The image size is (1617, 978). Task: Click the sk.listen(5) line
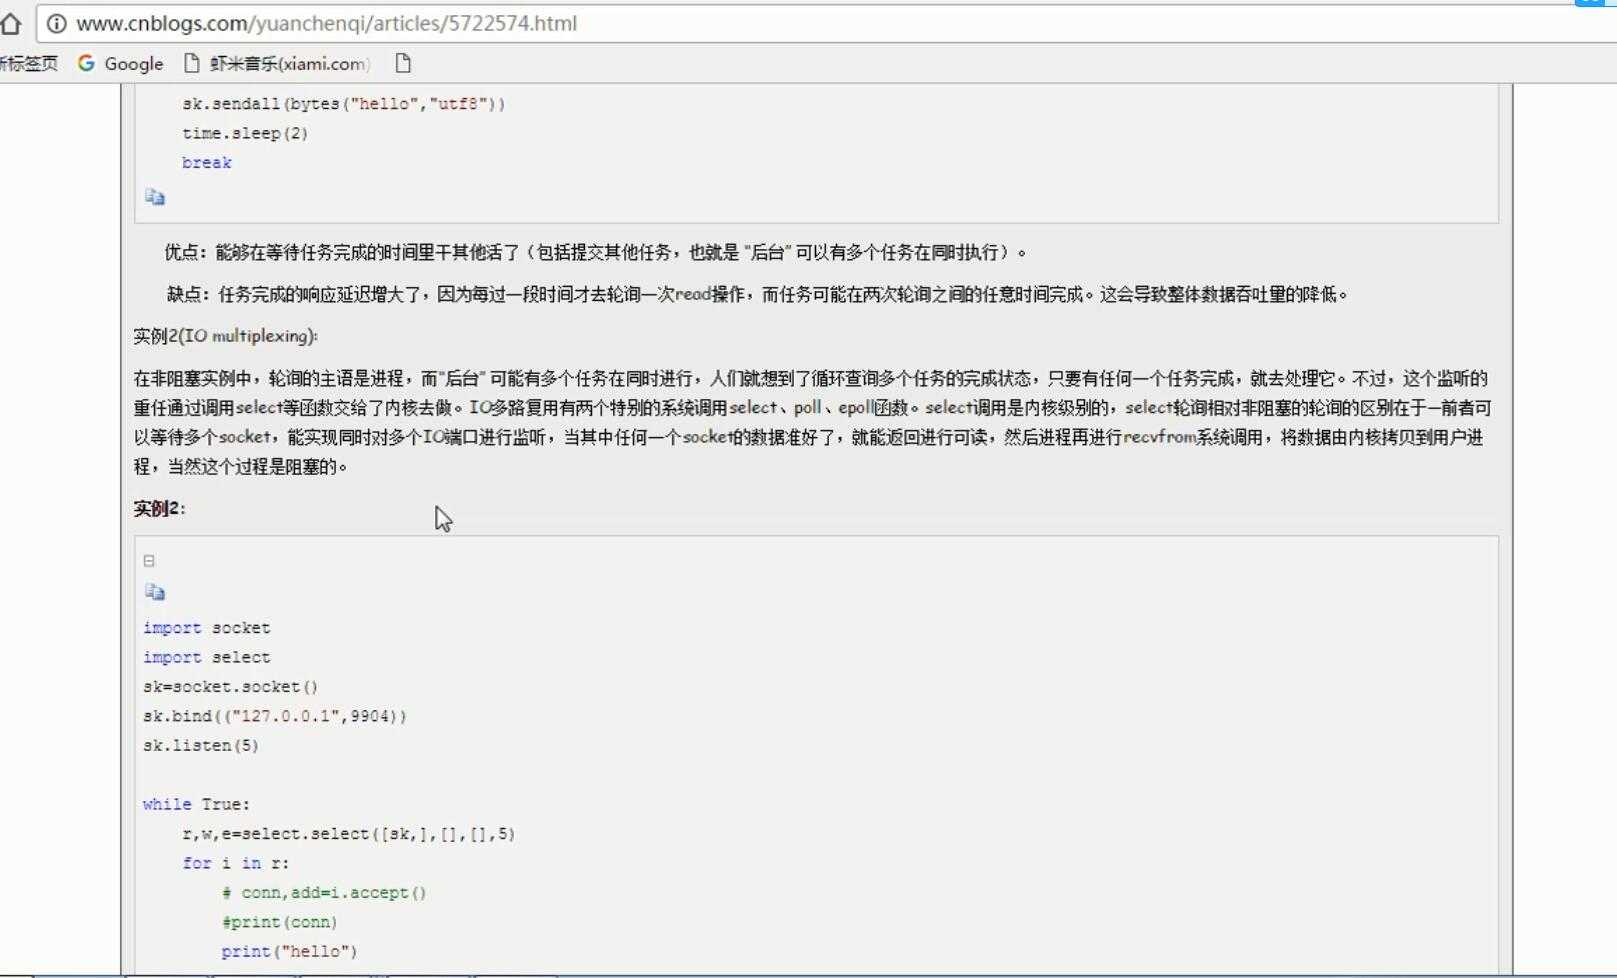click(x=201, y=746)
